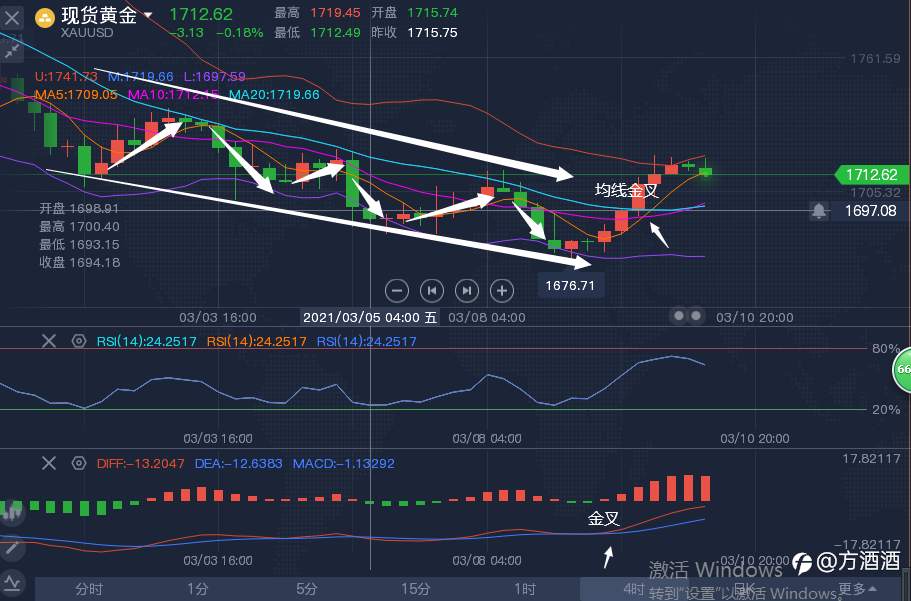Click the DIFF:-13.2047 label
This screenshot has height=601, width=911.
click(140, 464)
